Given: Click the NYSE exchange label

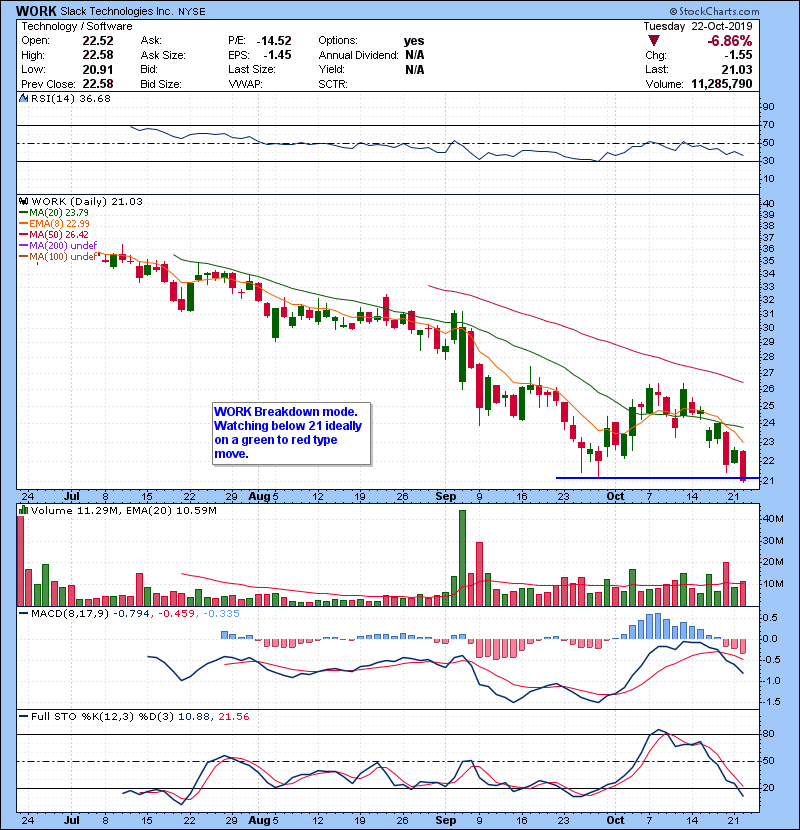Looking at the screenshot, I should pyautogui.click(x=192, y=11).
